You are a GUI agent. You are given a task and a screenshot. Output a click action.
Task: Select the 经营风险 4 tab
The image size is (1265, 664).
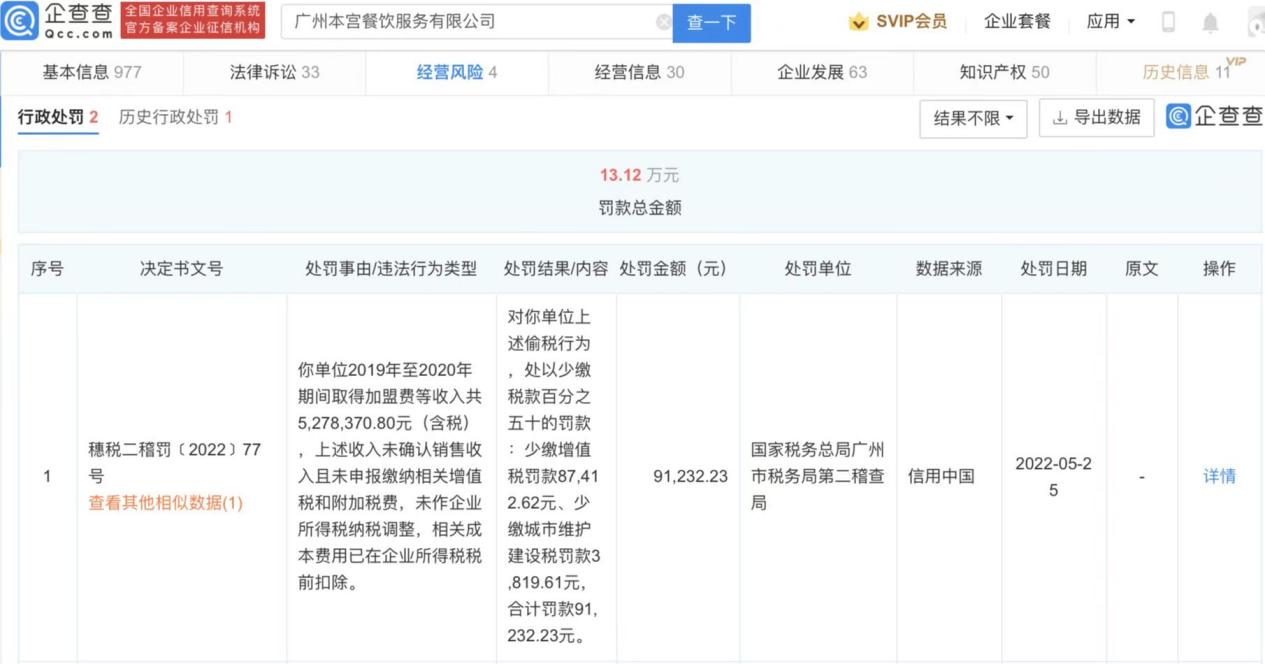pyautogui.click(x=457, y=72)
